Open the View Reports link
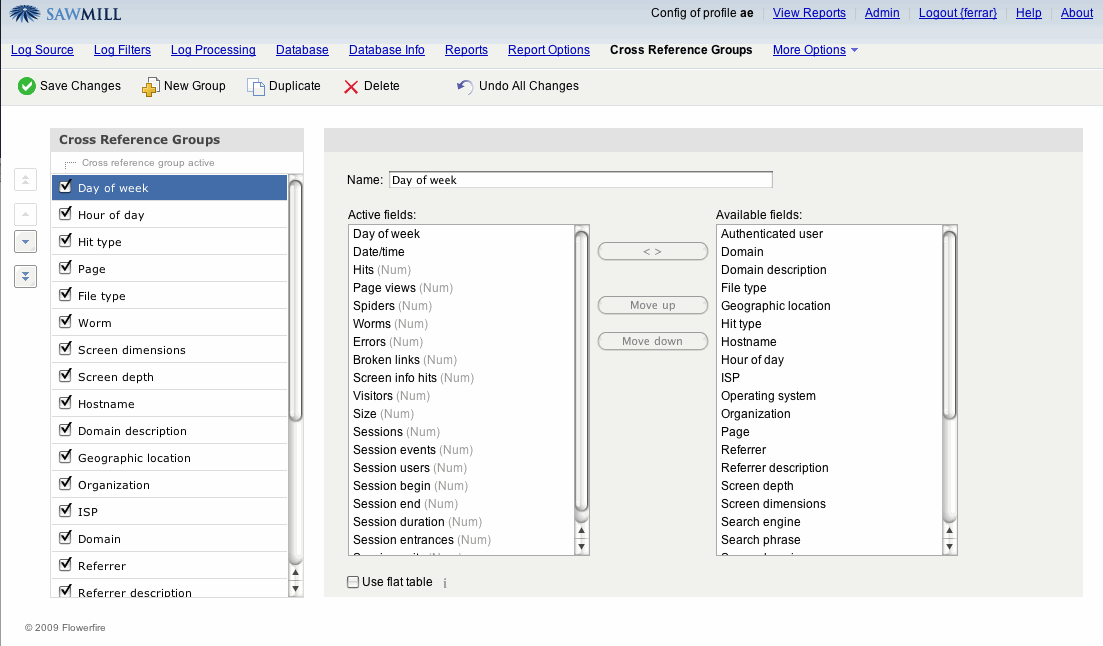 [x=809, y=13]
